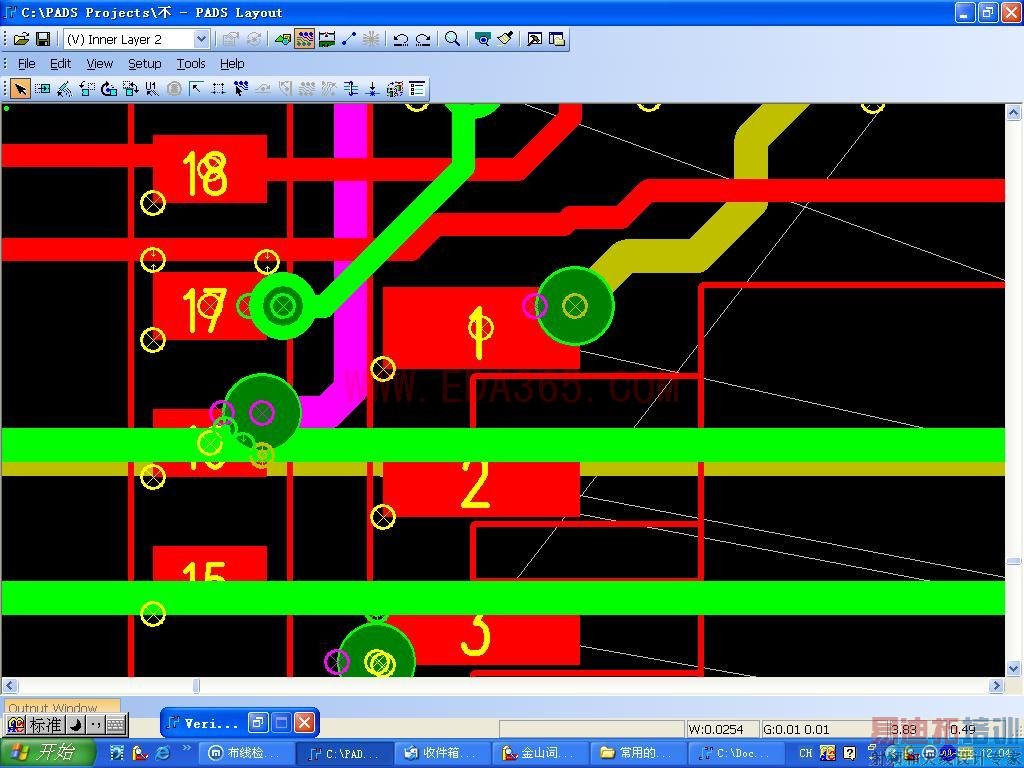Toggle the Router toolbar icon
This screenshot has height=768, width=1024.
[x=304, y=39]
